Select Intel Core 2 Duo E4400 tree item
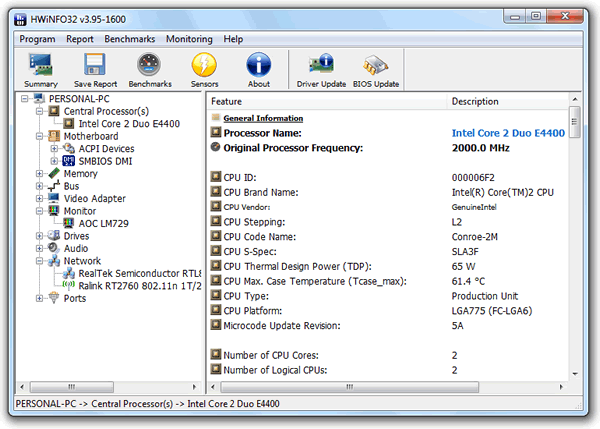 point(129,124)
